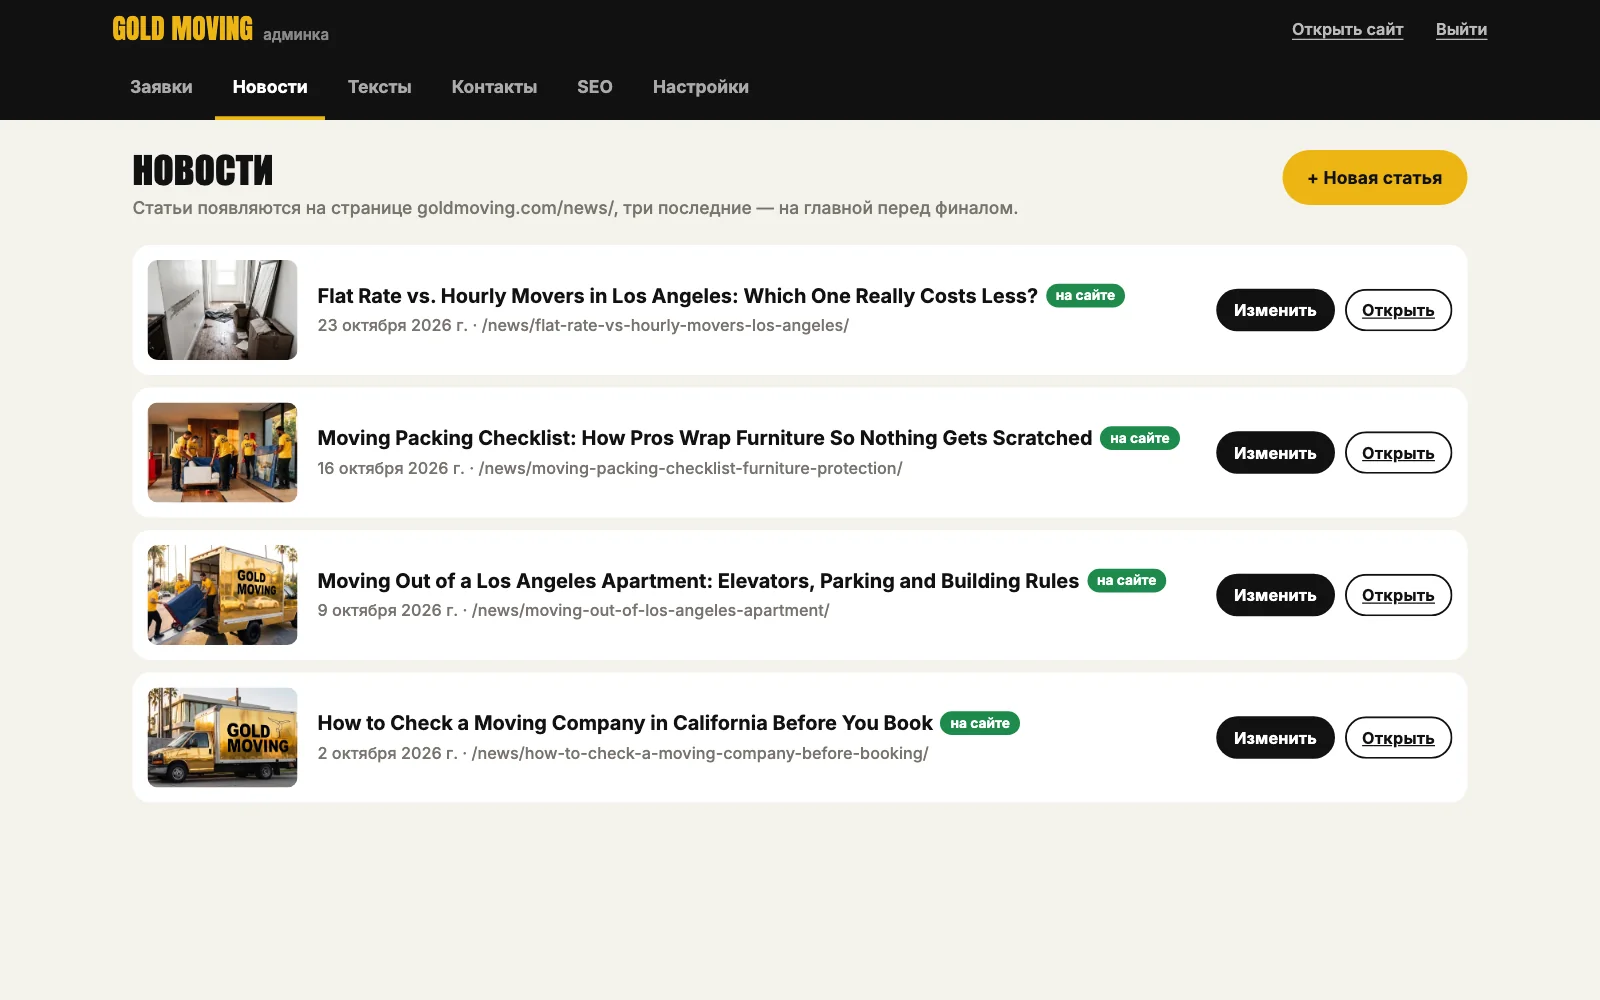Viewport: 1600px width, 1000px height.
Task: Click the How to Check a Moving Company title
Action: [x=625, y=723]
